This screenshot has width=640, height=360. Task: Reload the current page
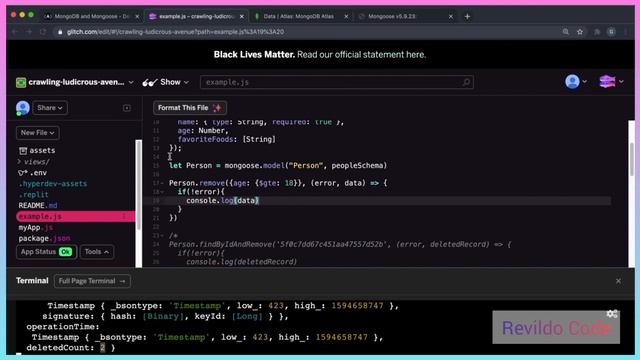(x=42, y=32)
